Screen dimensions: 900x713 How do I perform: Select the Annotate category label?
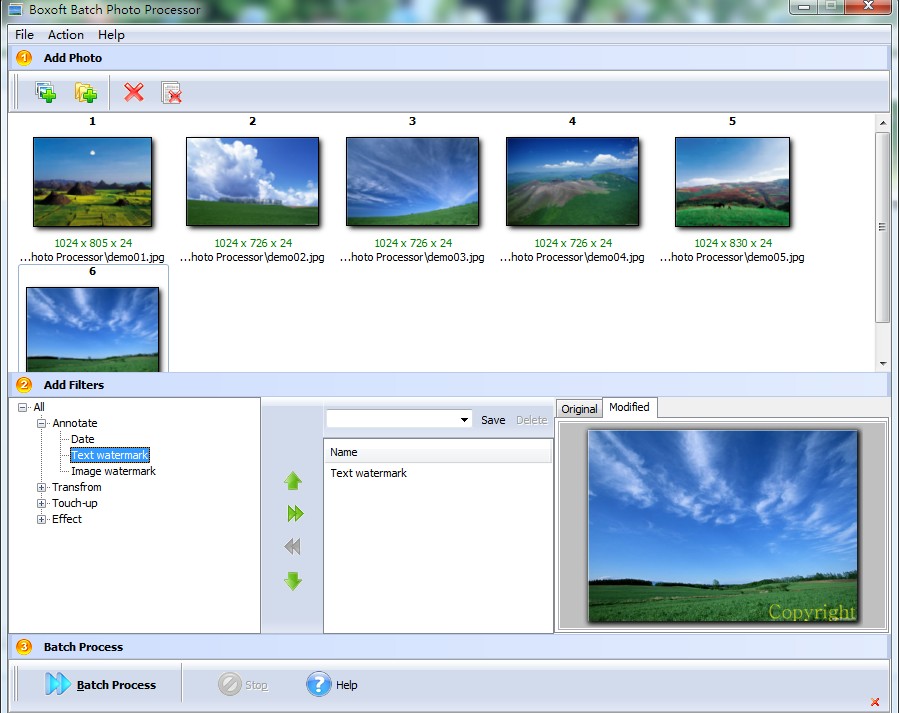tap(75, 423)
